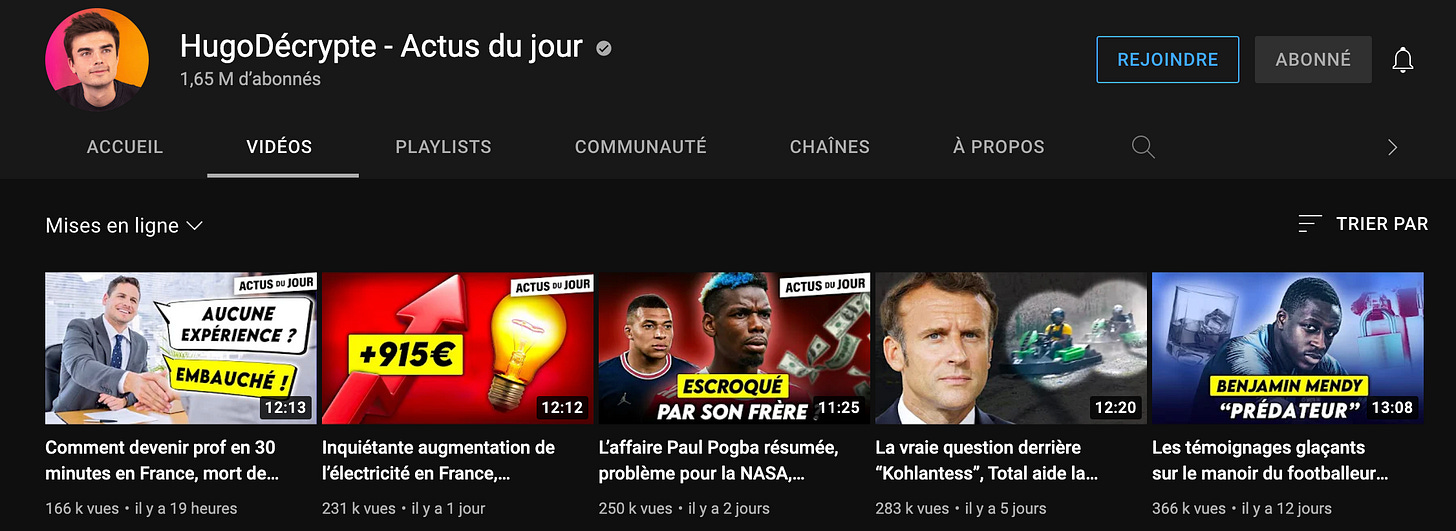The width and height of the screenshot is (1456, 531).
Task: Open the Benjamin Mendy Prédateur thumbnail
Action: pos(1287,348)
